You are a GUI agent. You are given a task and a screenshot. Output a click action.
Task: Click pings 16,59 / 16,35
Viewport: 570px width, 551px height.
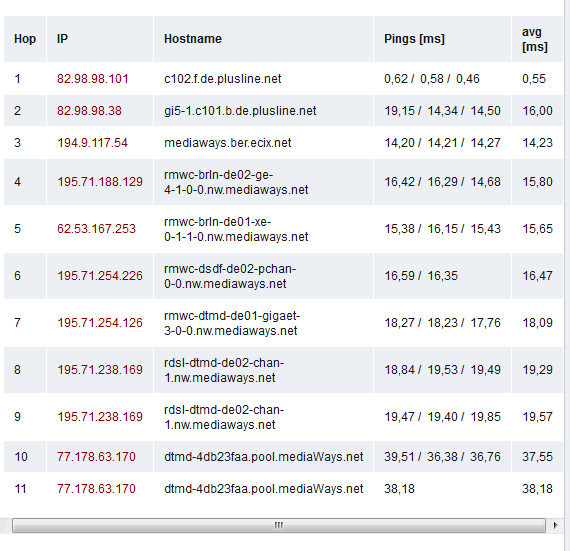421,276
